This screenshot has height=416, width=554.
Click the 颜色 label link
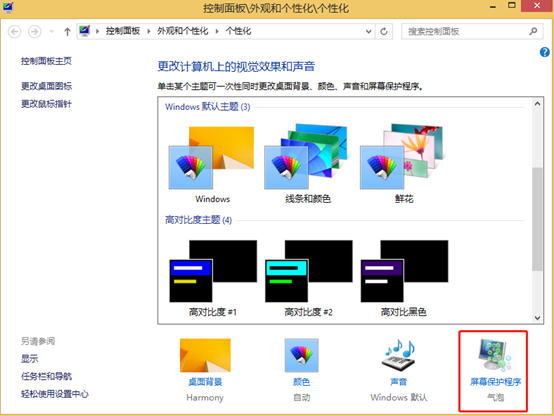(301, 382)
